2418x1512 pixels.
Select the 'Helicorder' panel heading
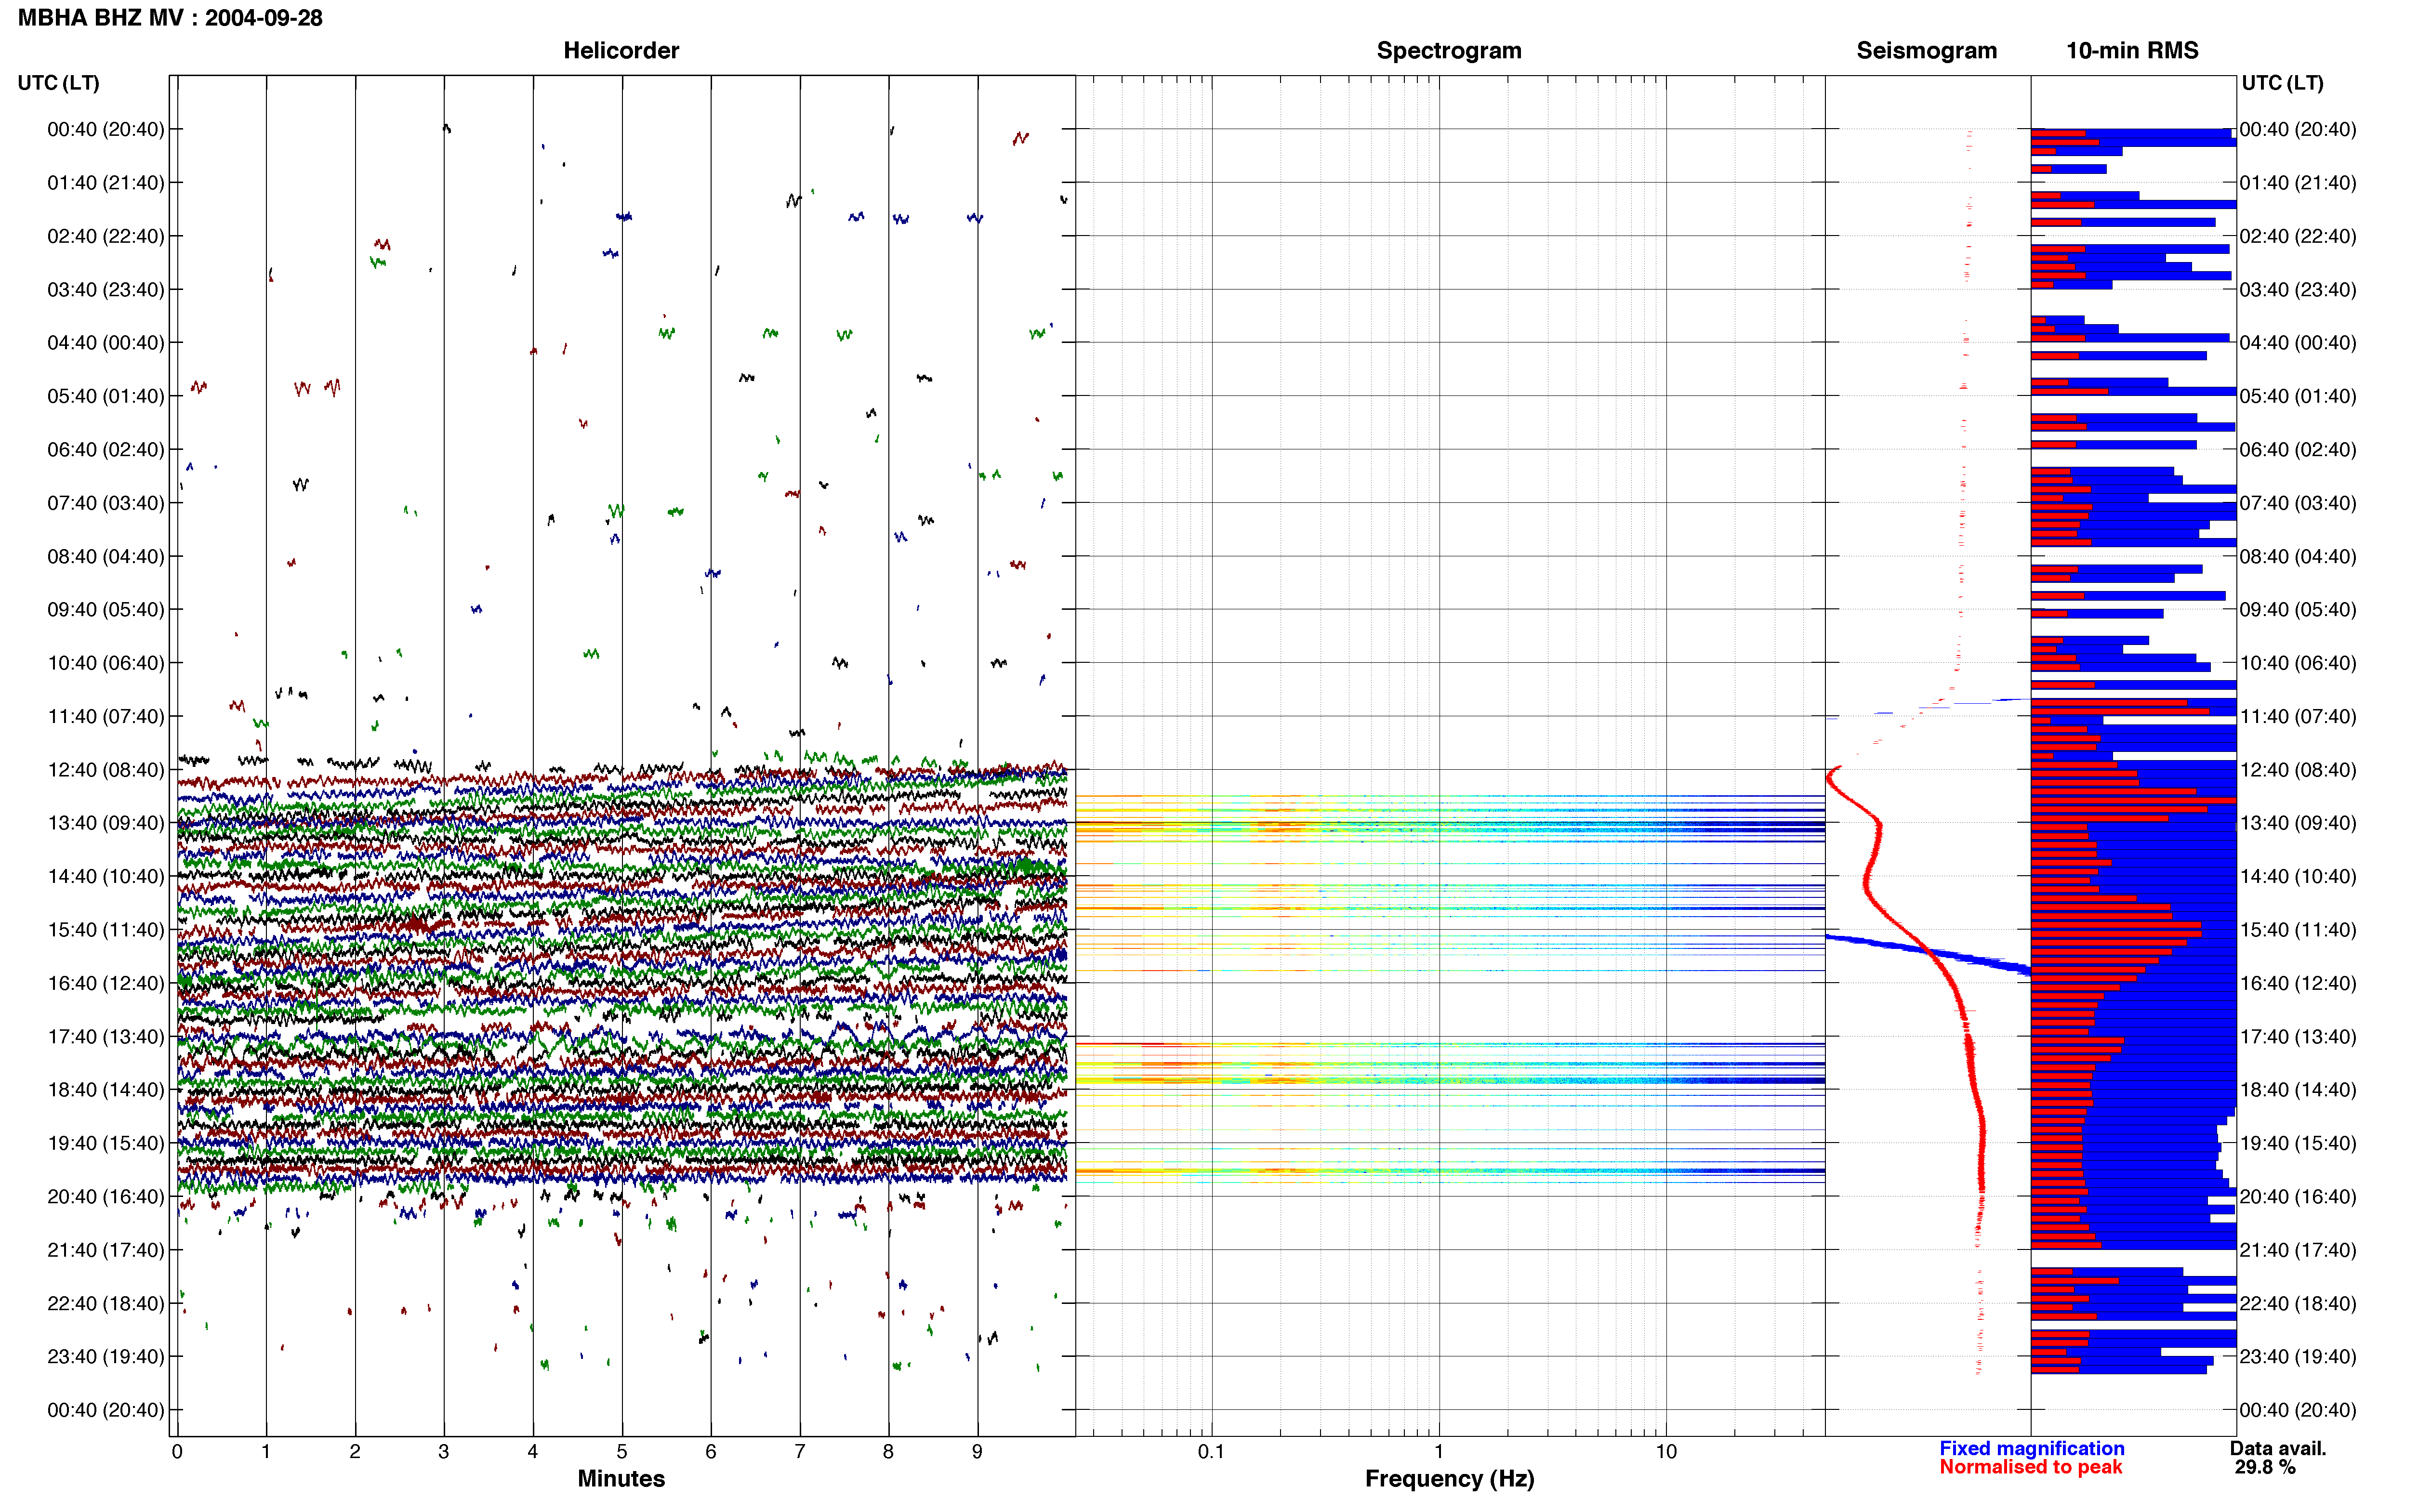point(621,51)
